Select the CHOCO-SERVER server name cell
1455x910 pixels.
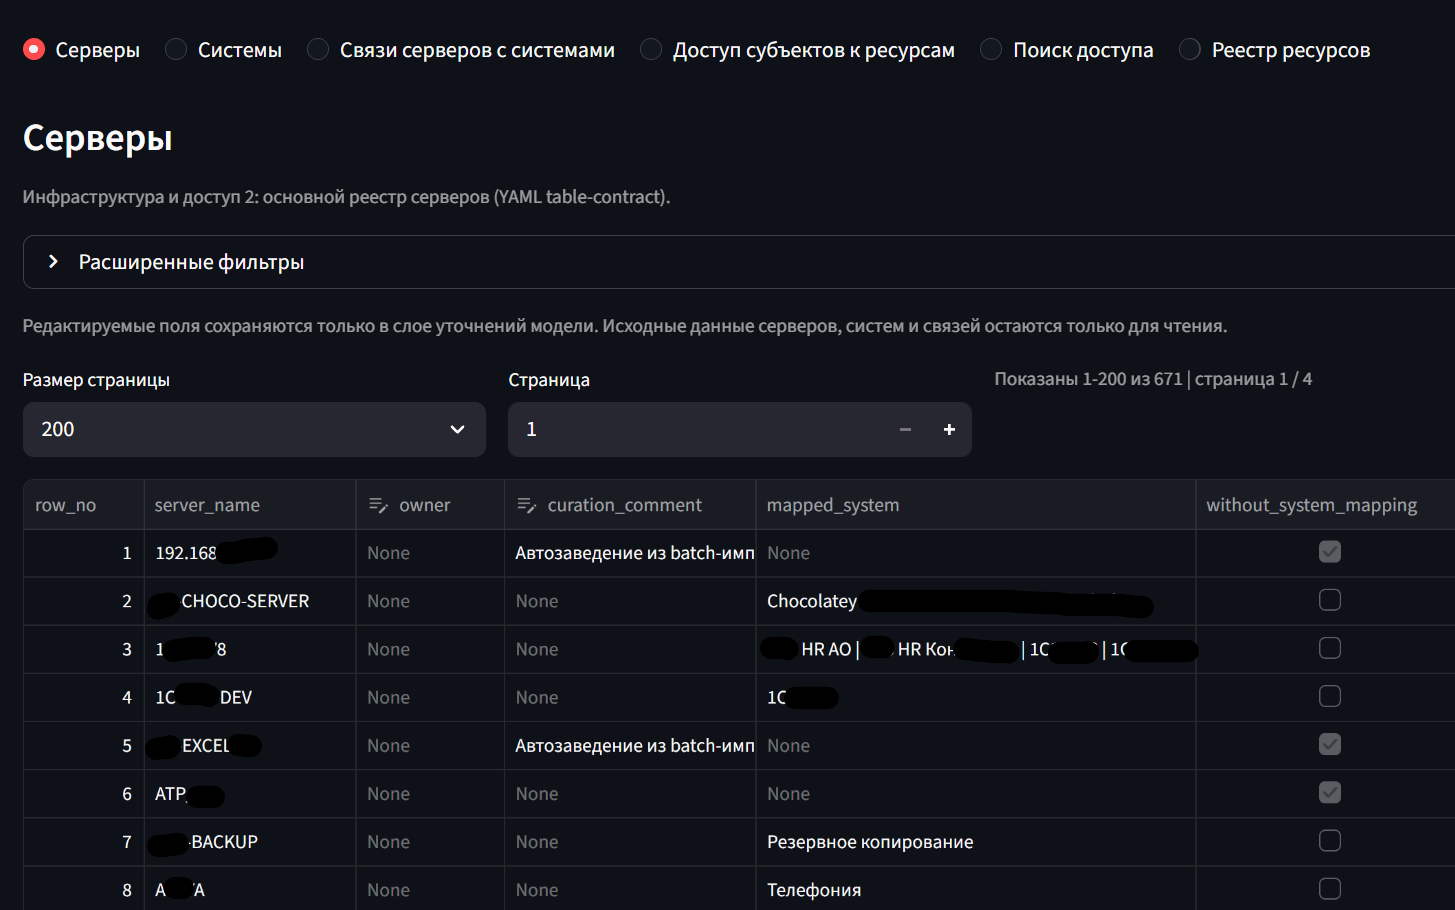[250, 601]
